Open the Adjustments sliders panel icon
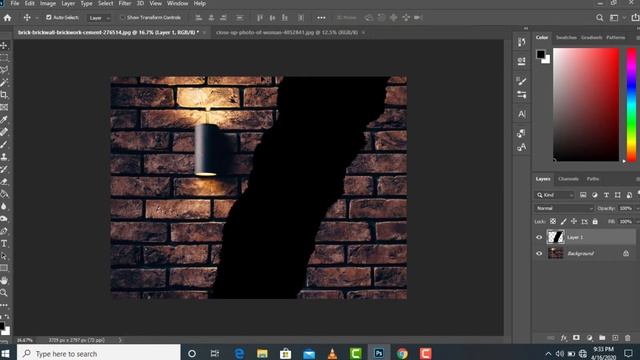Screen dimensions: 640x360 click(521, 95)
